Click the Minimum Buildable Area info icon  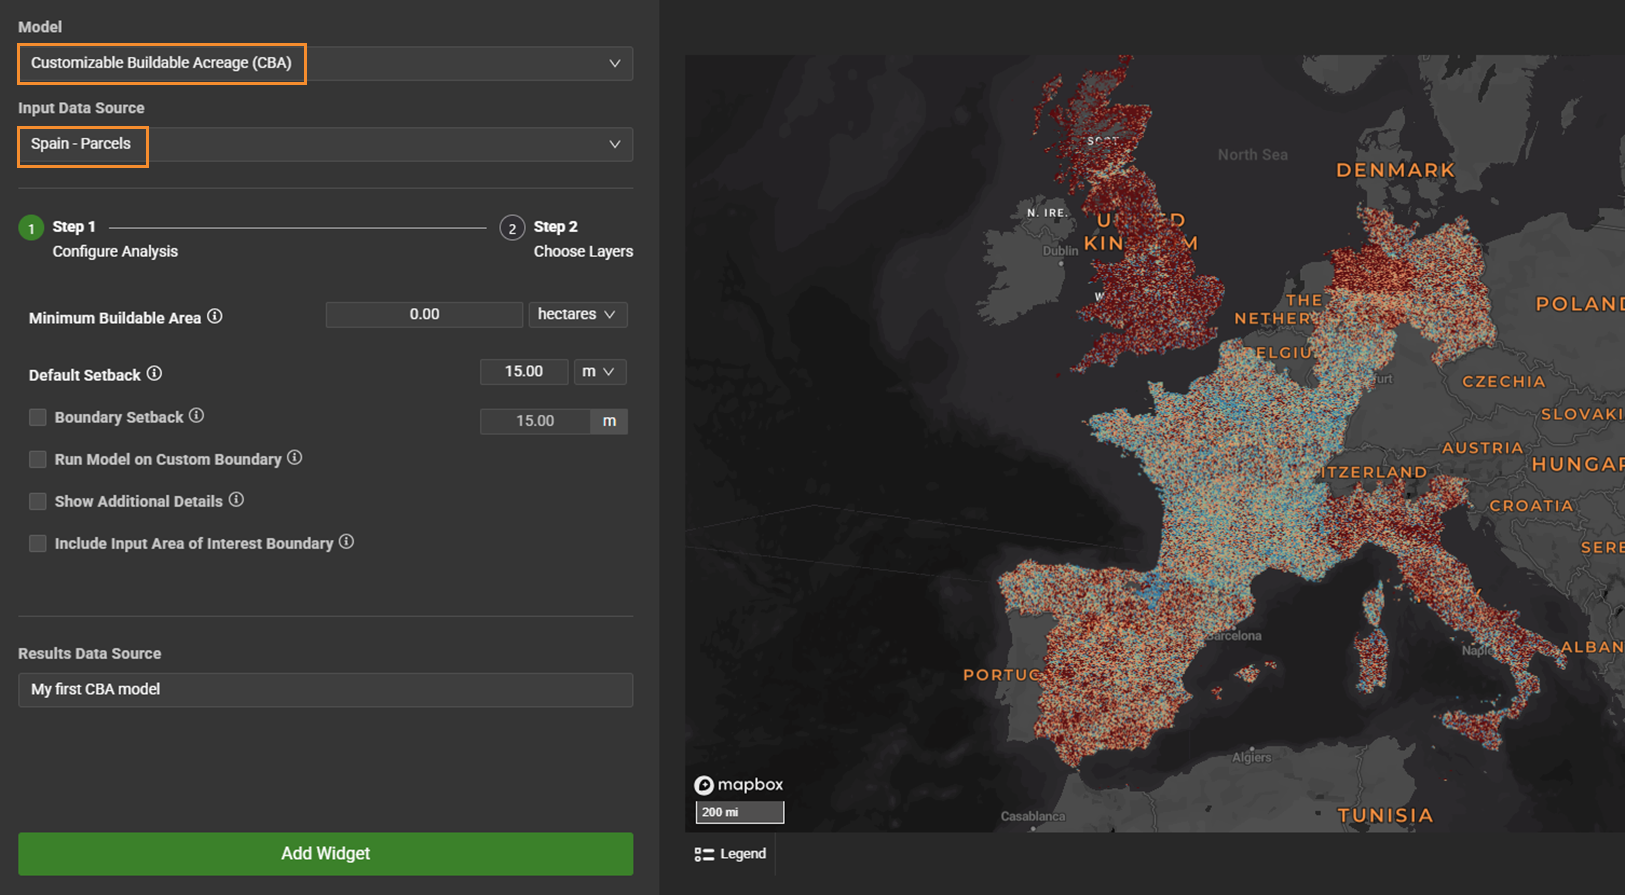tap(215, 317)
